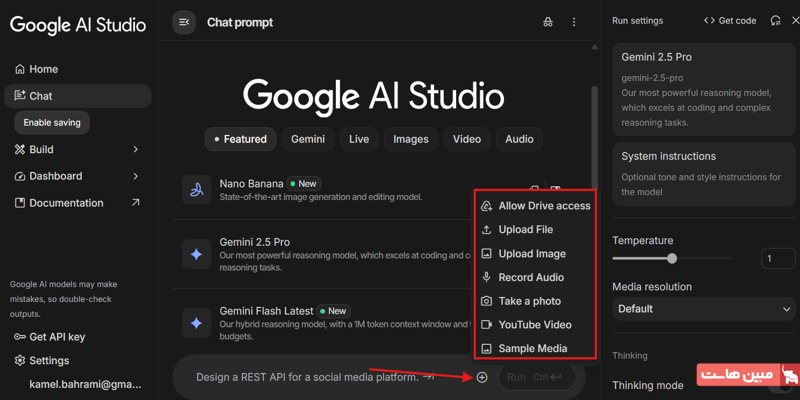
Task: Open the Media resolution dropdown
Action: [704, 309]
